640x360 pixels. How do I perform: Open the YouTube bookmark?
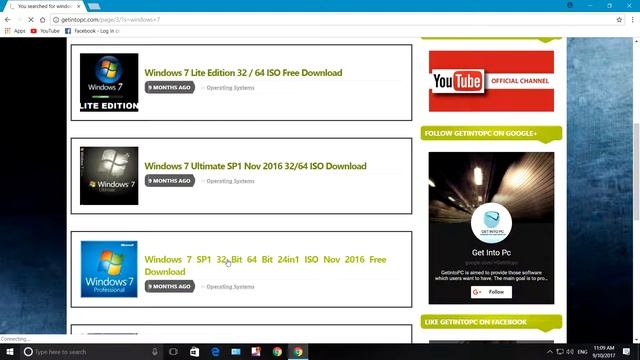(x=45, y=31)
